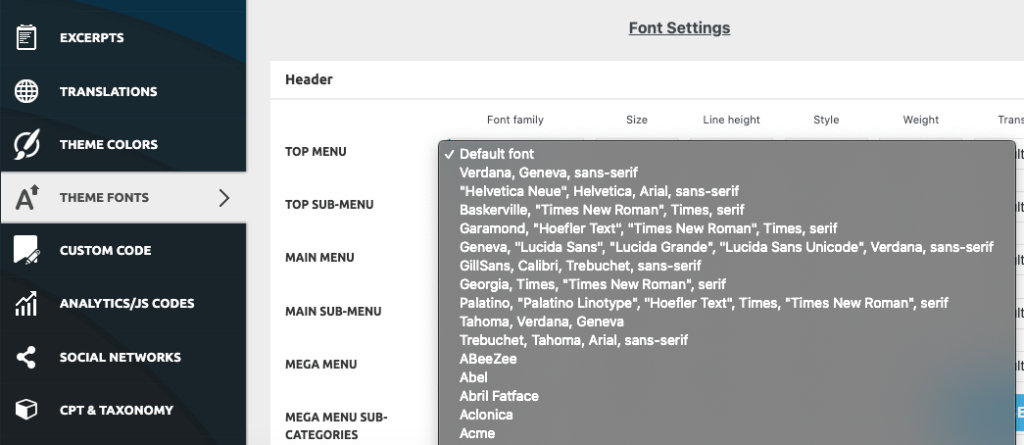Click the MEGA MENU SUB-CATEGORIES label
1024x445 pixels.
(336, 425)
